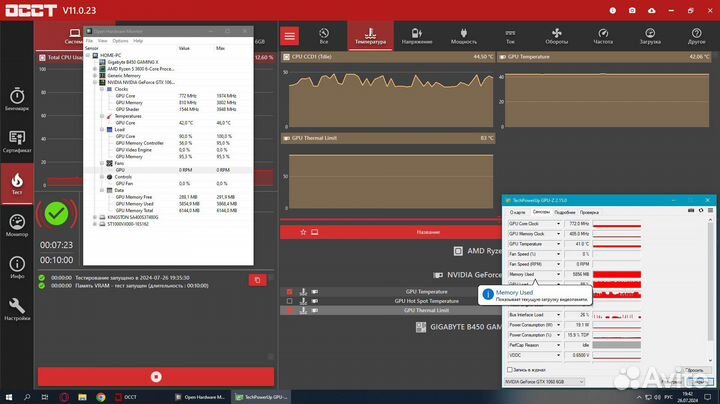Toggle the GPU Hot Spot Temperature graph checkbox
Viewport: 720px width, 404px height.
(x=289, y=301)
